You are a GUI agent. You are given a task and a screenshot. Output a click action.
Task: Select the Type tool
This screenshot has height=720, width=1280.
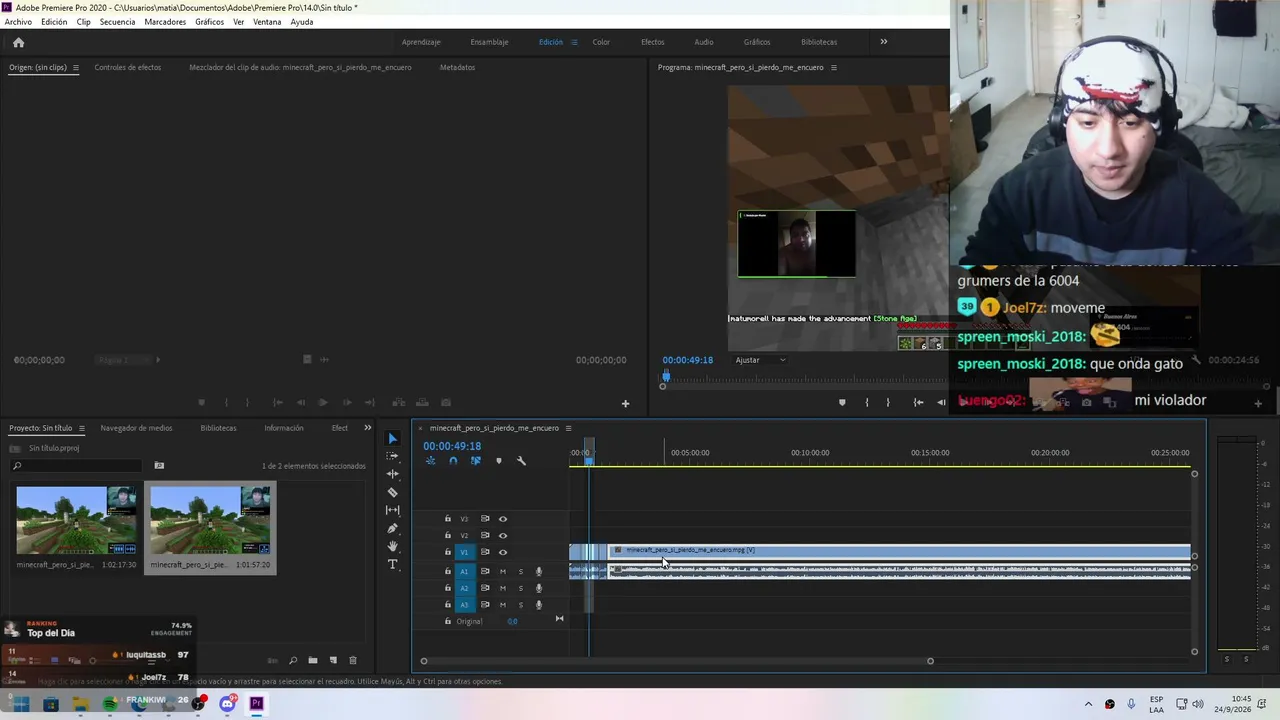point(392,564)
